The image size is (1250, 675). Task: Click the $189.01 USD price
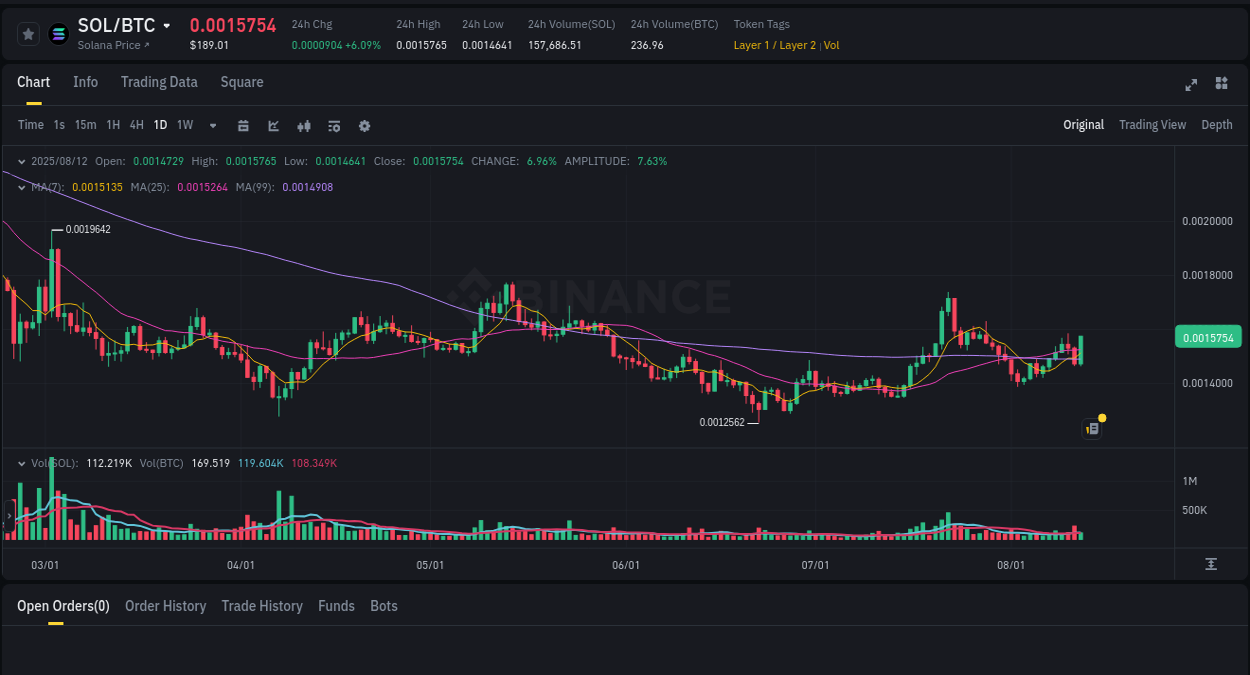tap(209, 45)
